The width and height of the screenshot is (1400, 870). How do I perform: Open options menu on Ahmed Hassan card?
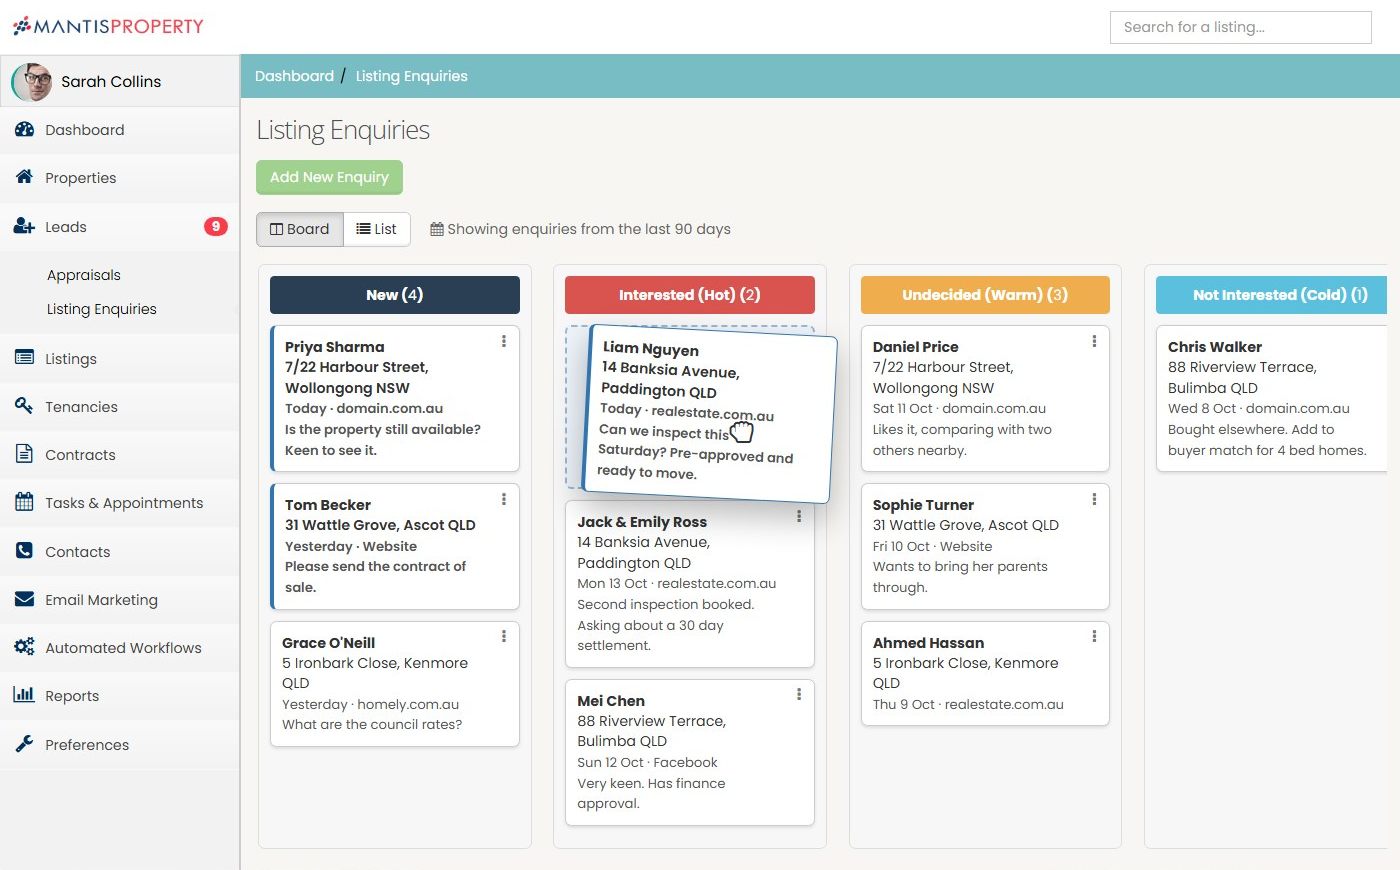click(1094, 636)
